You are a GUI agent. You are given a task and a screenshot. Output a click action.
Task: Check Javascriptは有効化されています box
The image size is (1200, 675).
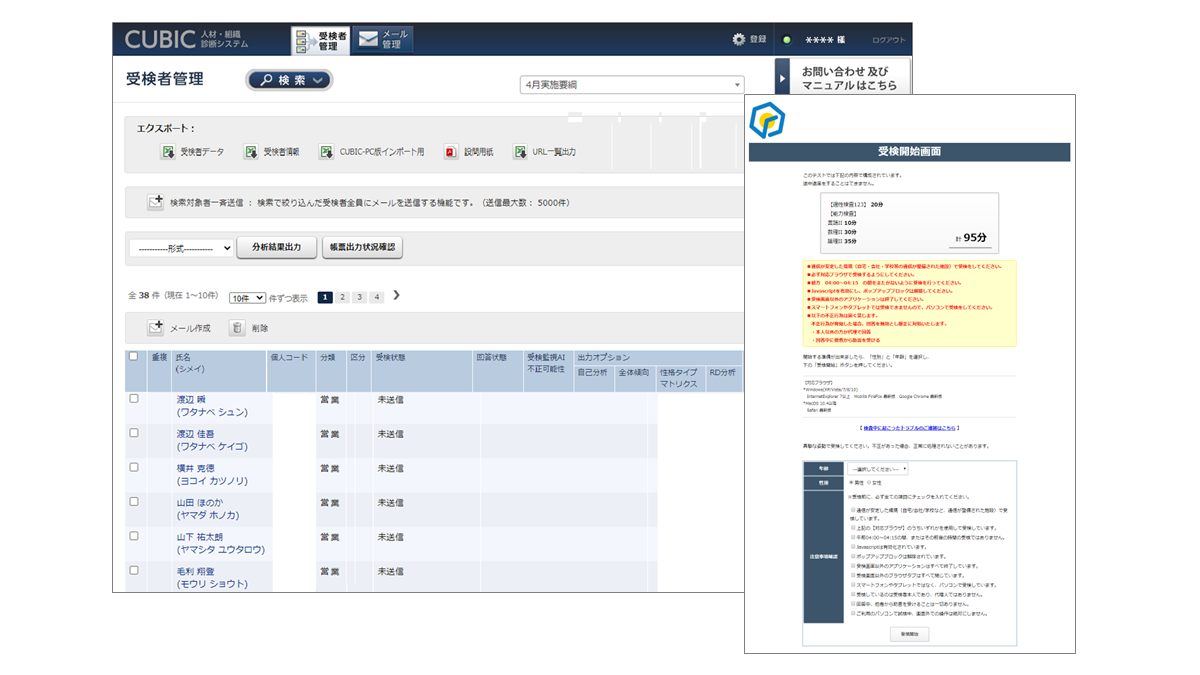tap(853, 547)
